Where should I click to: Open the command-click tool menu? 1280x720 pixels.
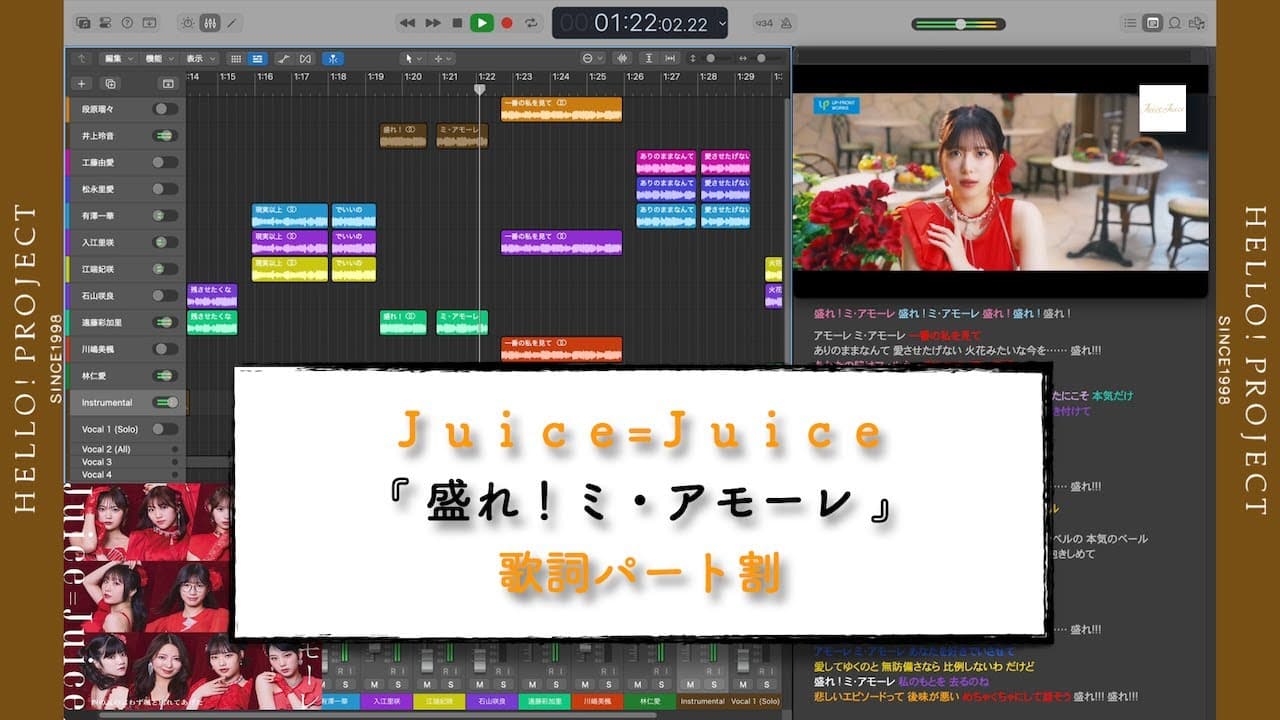point(442,59)
